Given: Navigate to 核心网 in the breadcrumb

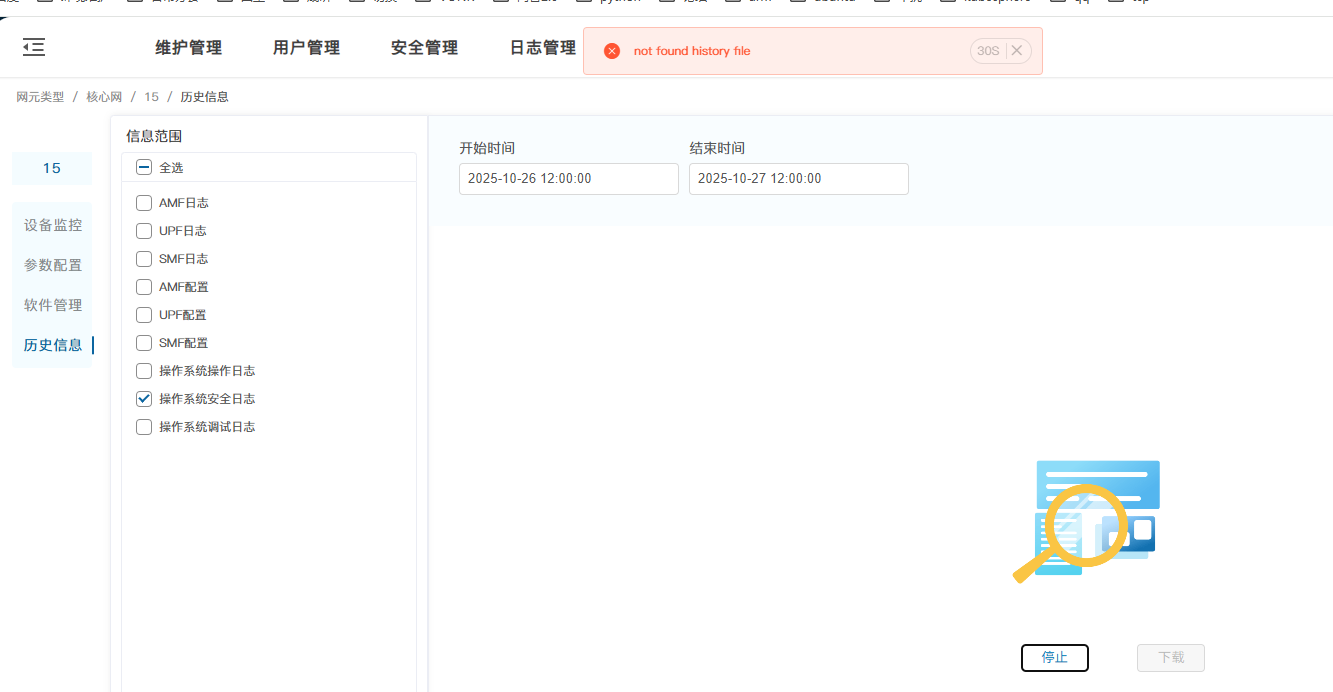Looking at the screenshot, I should (104, 97).
